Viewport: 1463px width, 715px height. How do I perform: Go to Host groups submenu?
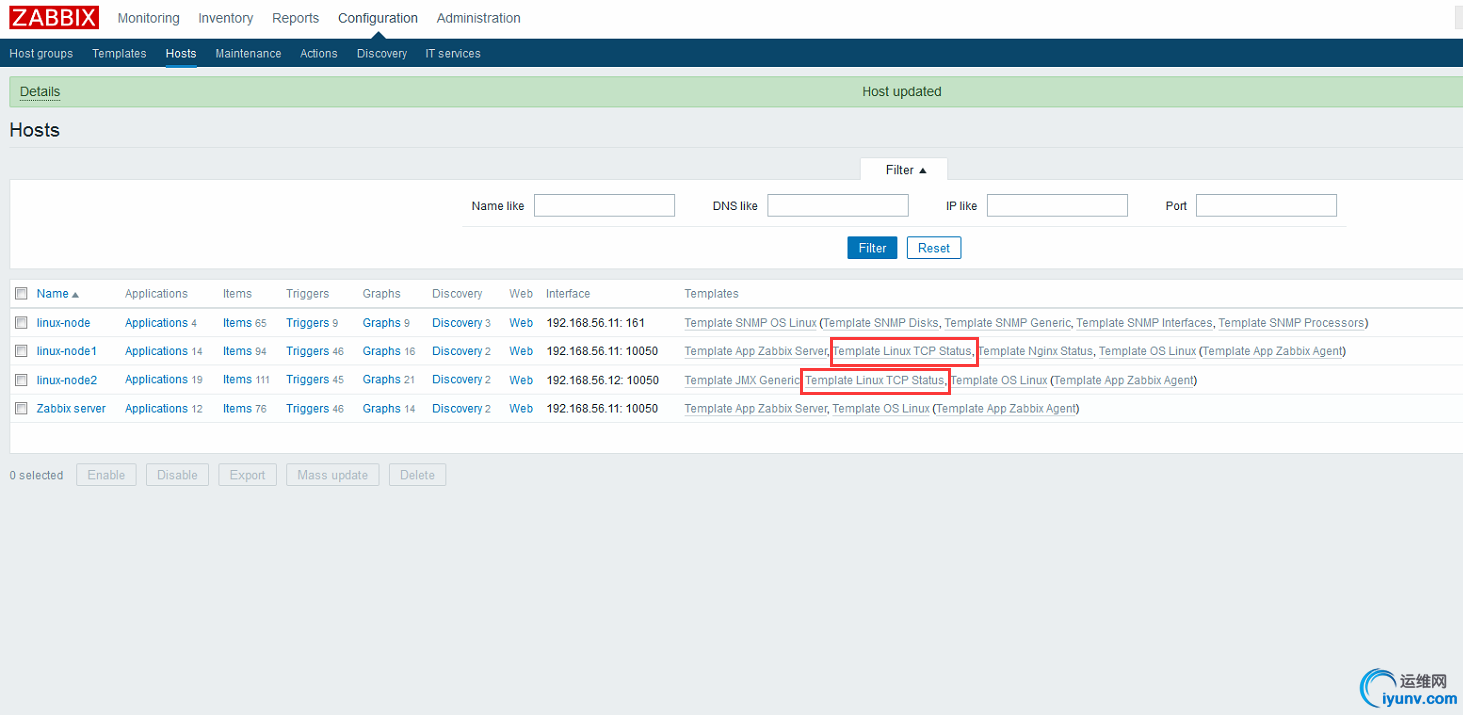[x=41, y=54]
